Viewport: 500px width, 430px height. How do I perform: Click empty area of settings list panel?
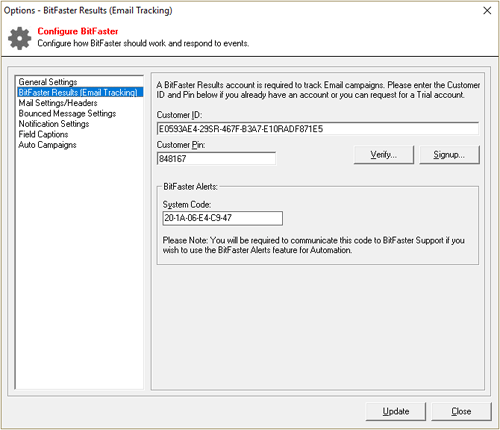[79, 267]
